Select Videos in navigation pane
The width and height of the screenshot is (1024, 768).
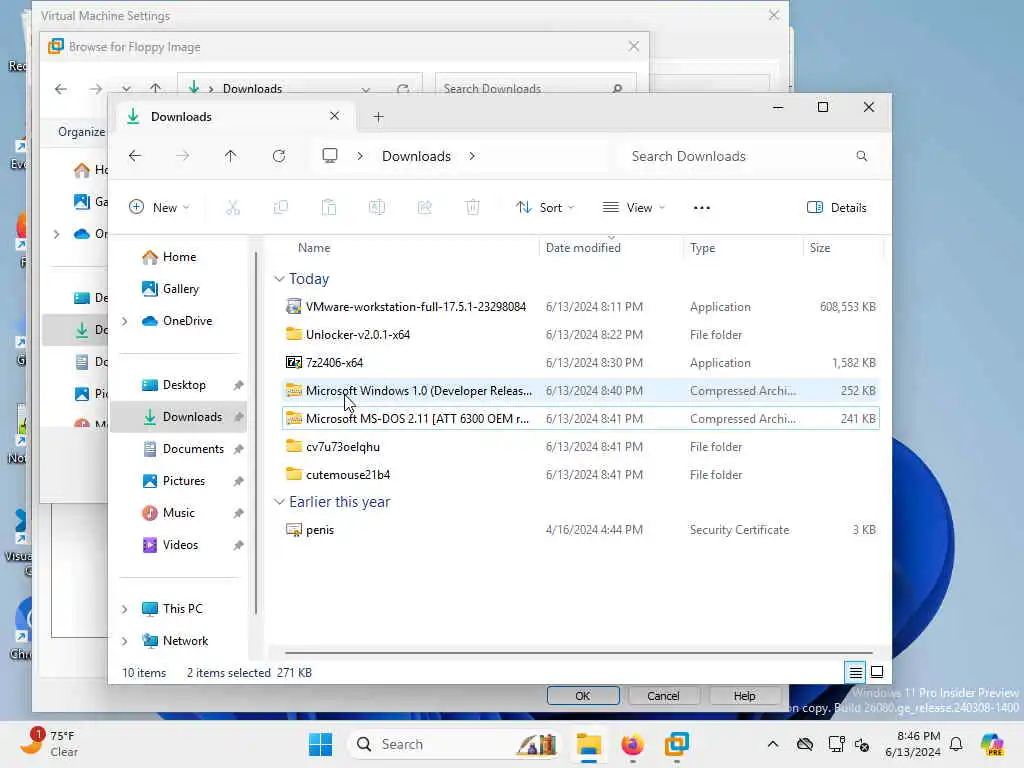pos(178,545)
